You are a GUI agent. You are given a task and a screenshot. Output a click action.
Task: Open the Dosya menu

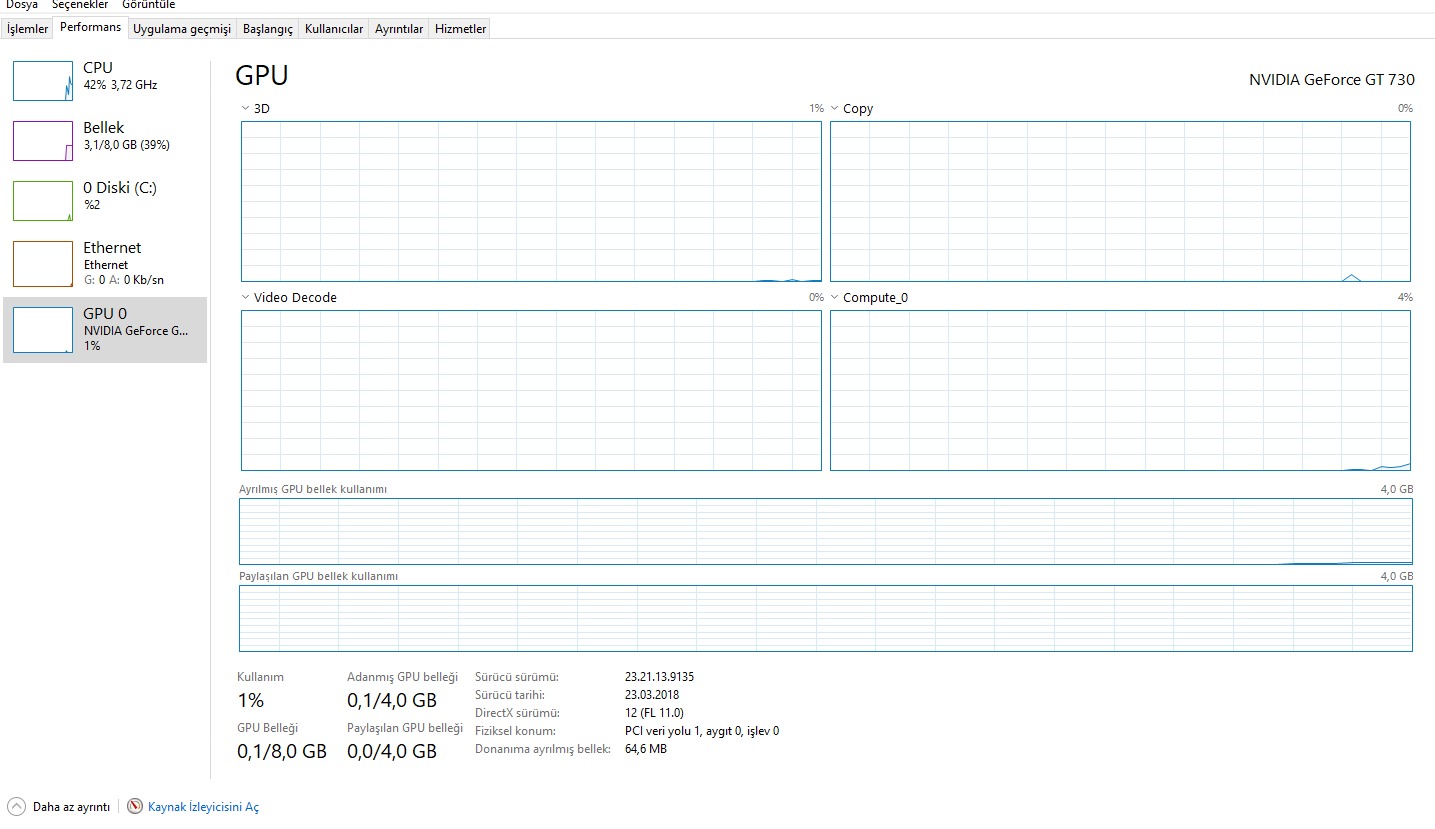[22, 5]
